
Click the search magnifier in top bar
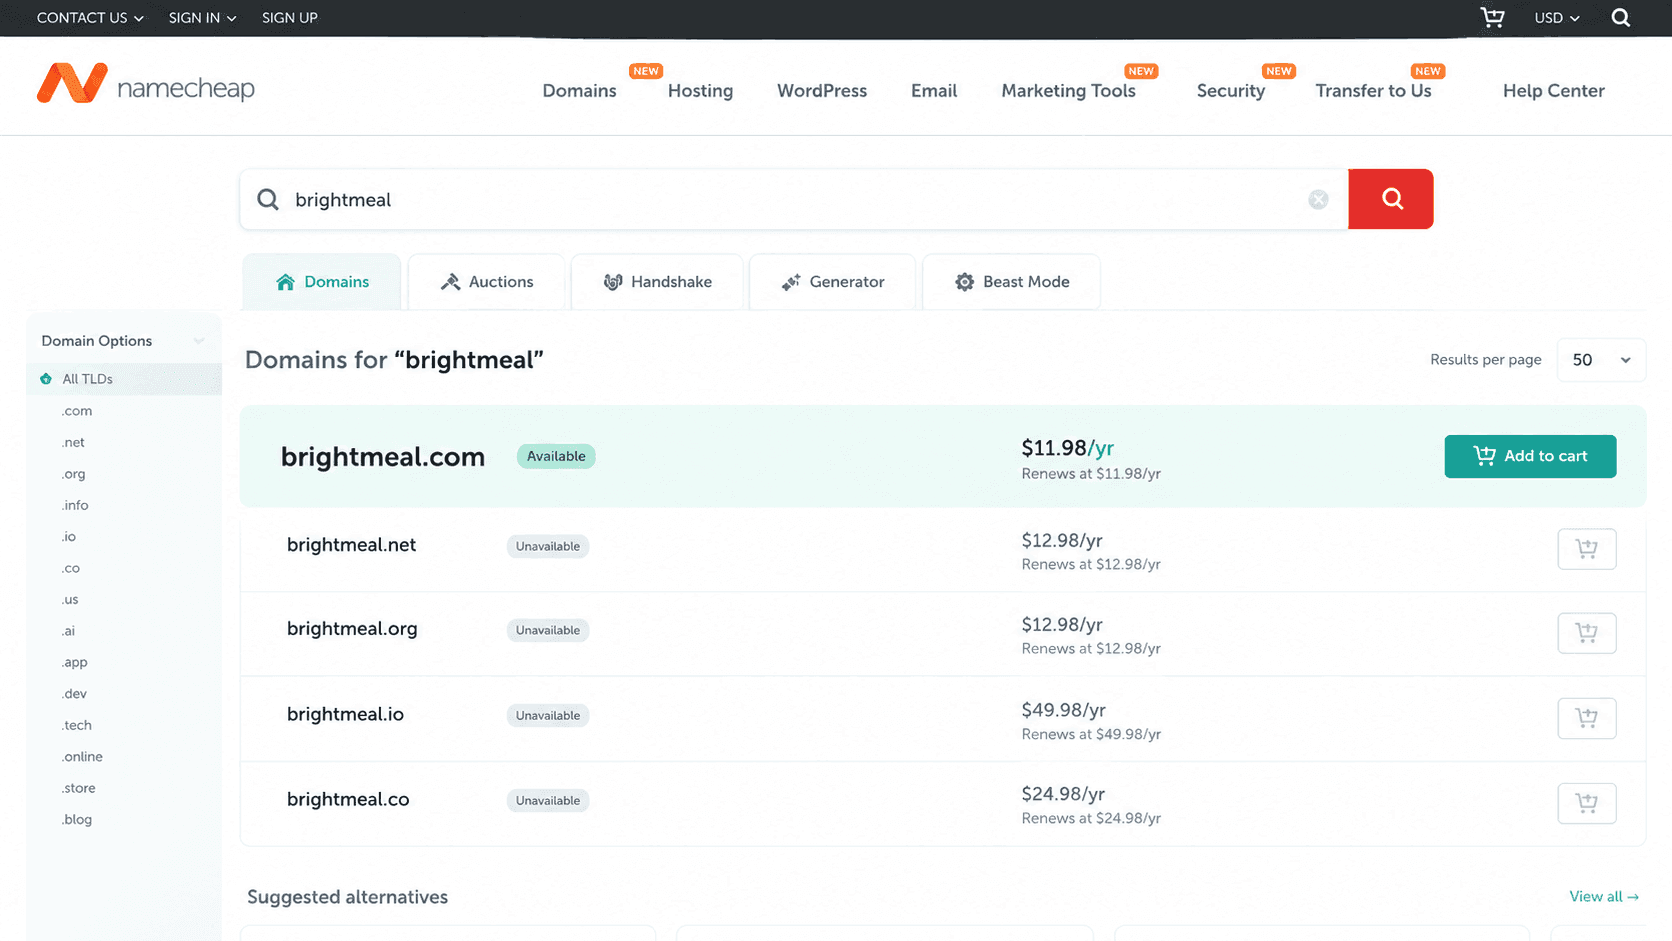pyautogui.click(x=1621, y=18)
